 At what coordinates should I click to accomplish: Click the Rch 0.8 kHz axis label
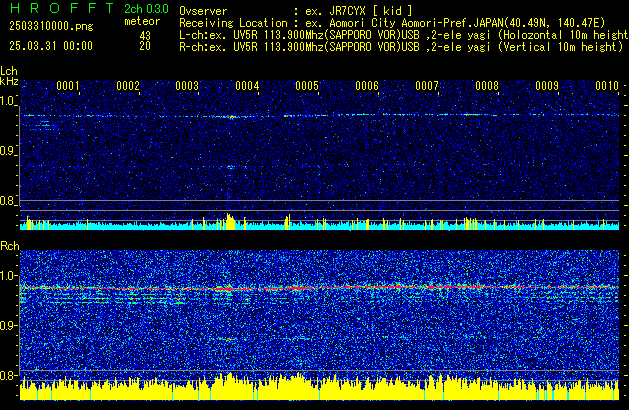tap(8, 375)
